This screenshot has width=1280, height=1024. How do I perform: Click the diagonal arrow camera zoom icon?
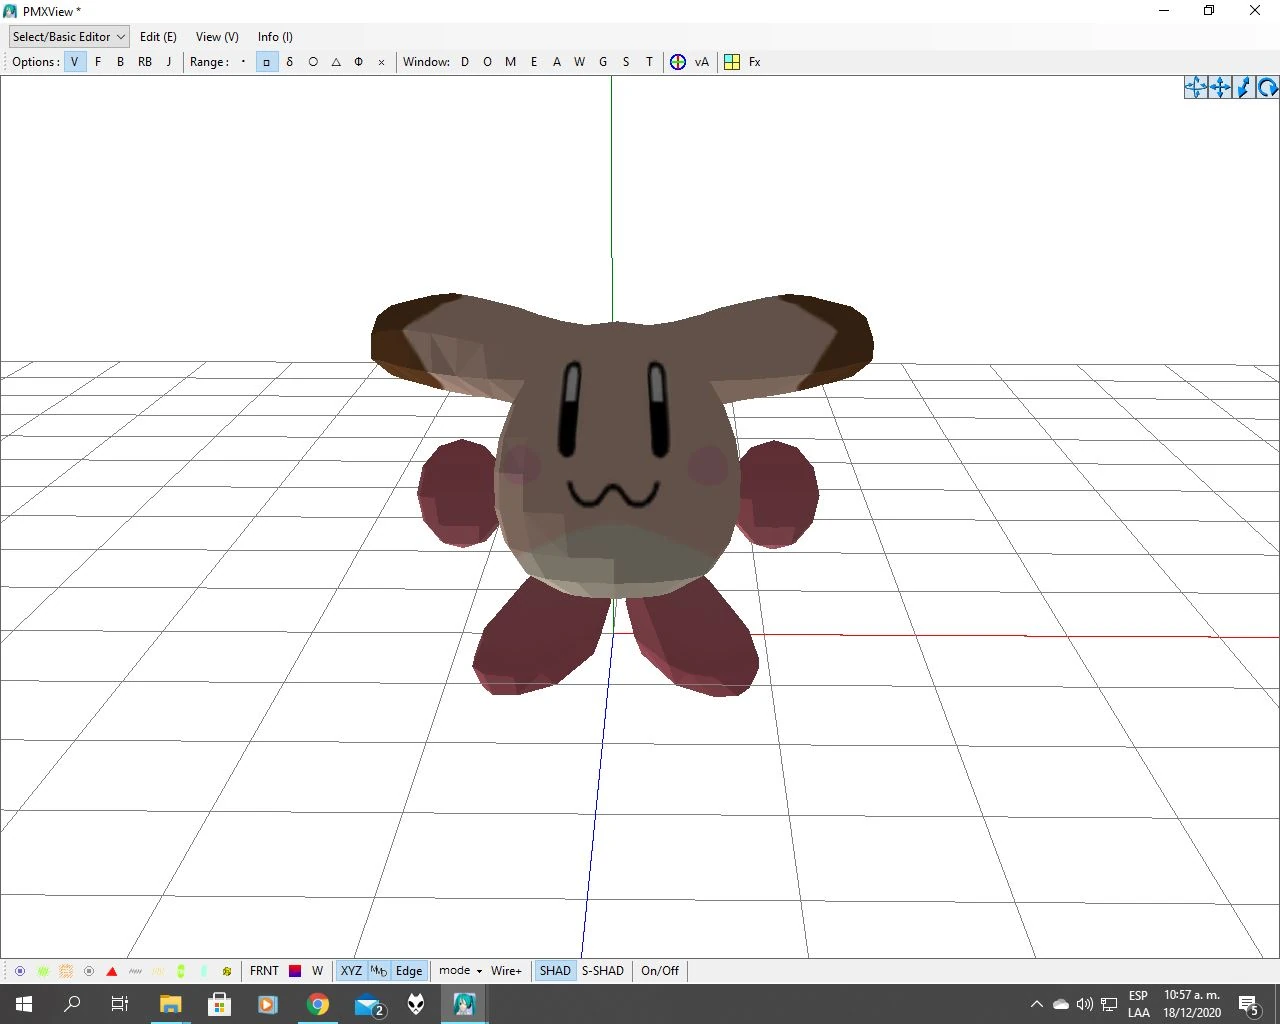(x=1243, y=88)
